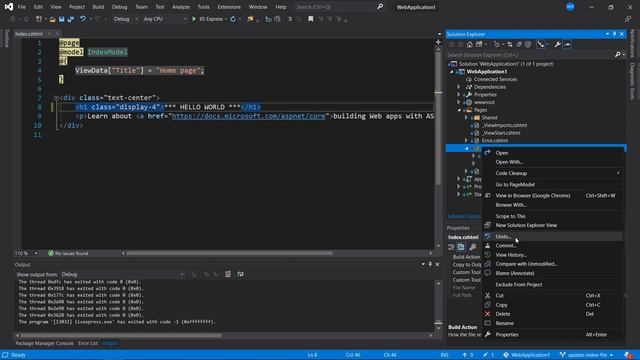This screenshot has height=360, width=640.
Task: Click Sync with Active Document icon in Solution Explorer
Action: click(510, 44)
